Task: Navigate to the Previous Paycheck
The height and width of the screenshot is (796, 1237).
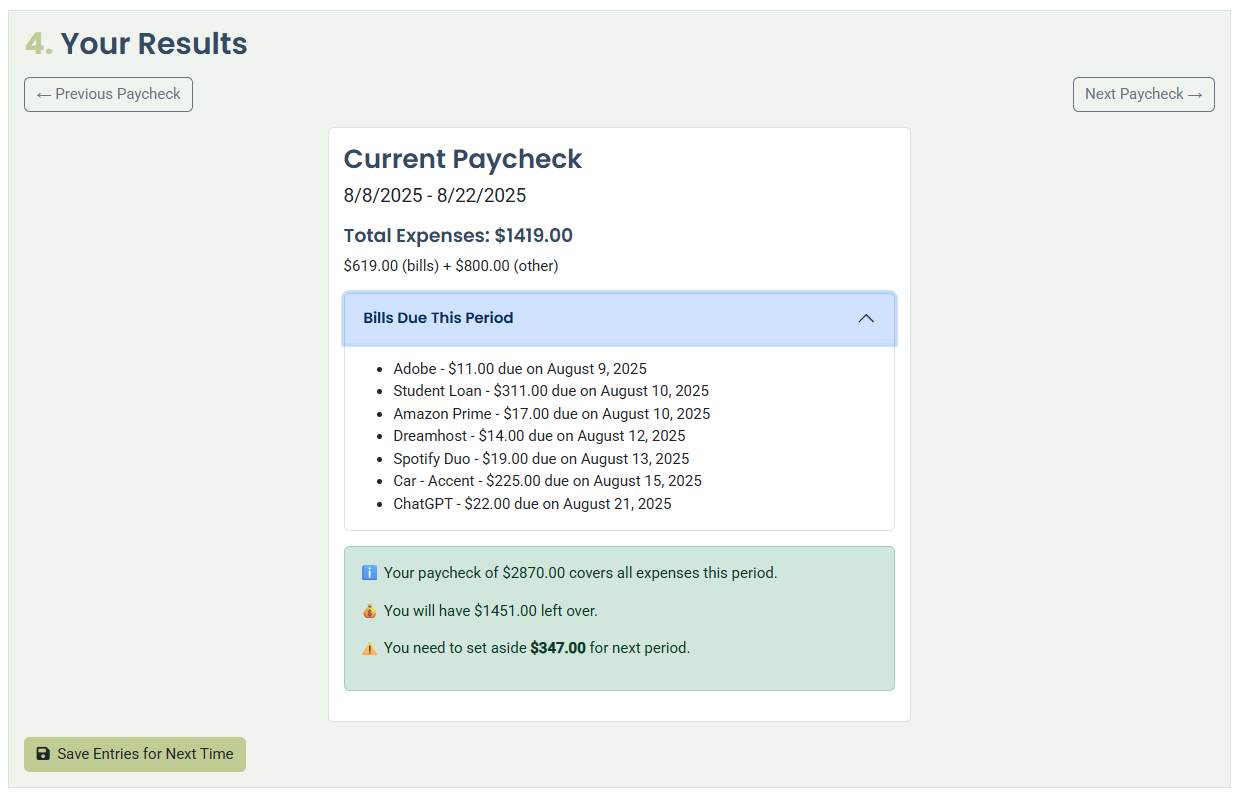Action: pyautogui.click(x=108, y=94)
